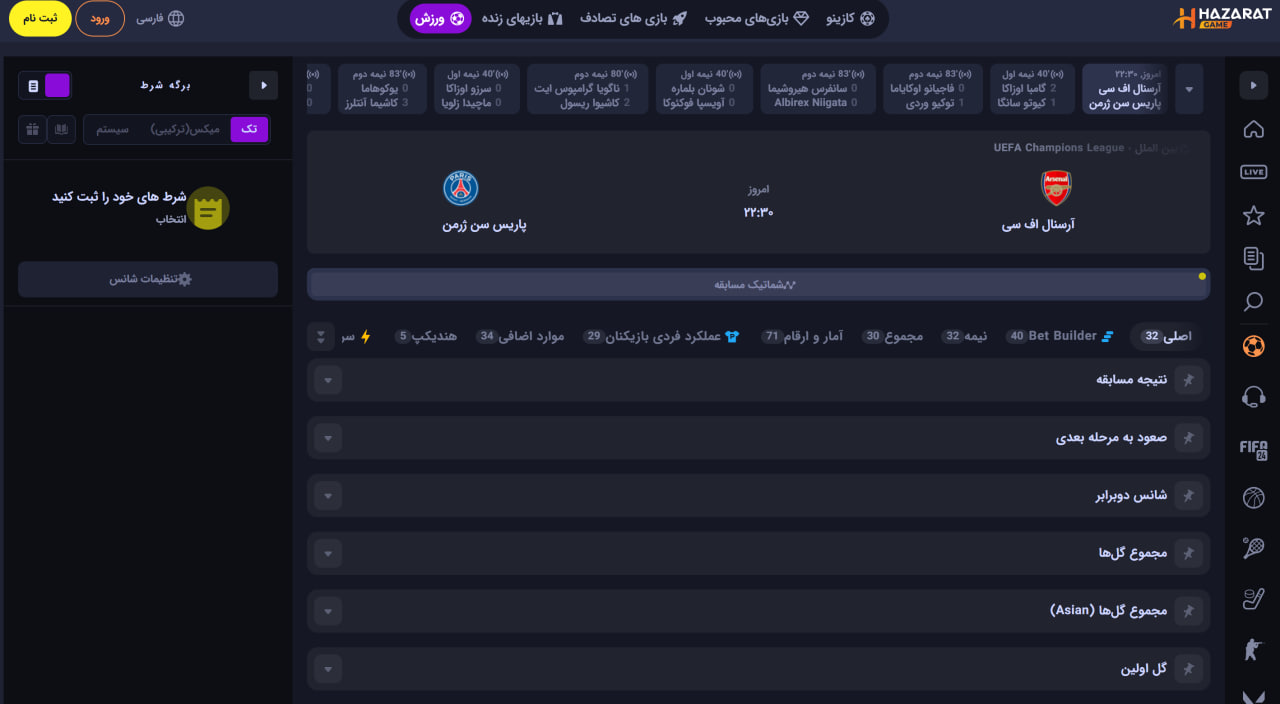Screen dimensions: 1280x704
Task: Select basketball in the sidebar
Action: [1253, 497]
